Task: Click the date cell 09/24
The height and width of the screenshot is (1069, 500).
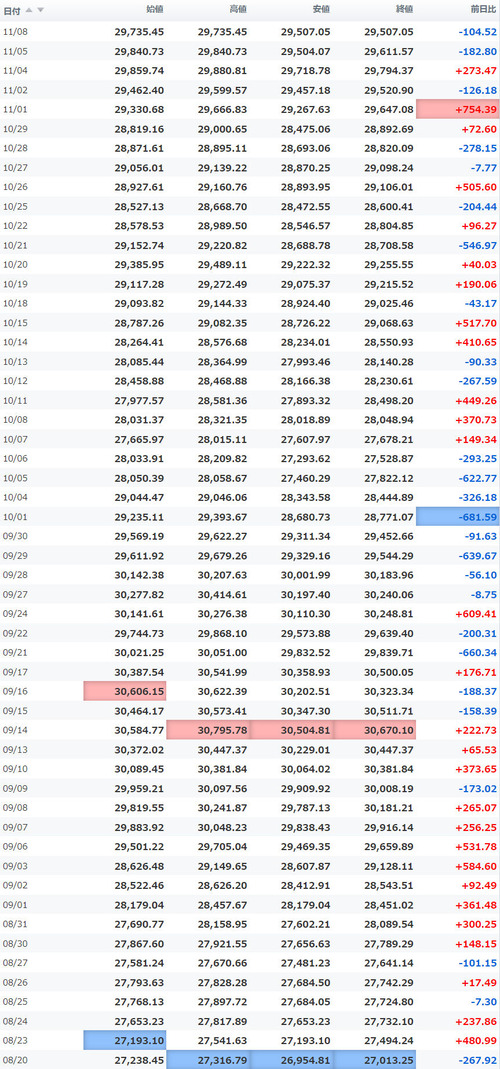Action: [15, 614]
